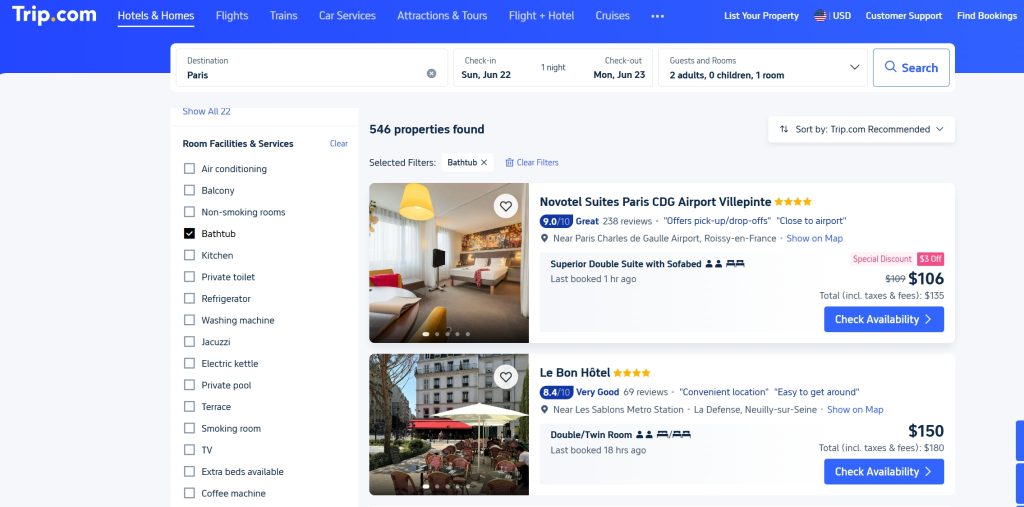
Task: Click the Search button
Action: pyautogui.click(x=911, y=67)
